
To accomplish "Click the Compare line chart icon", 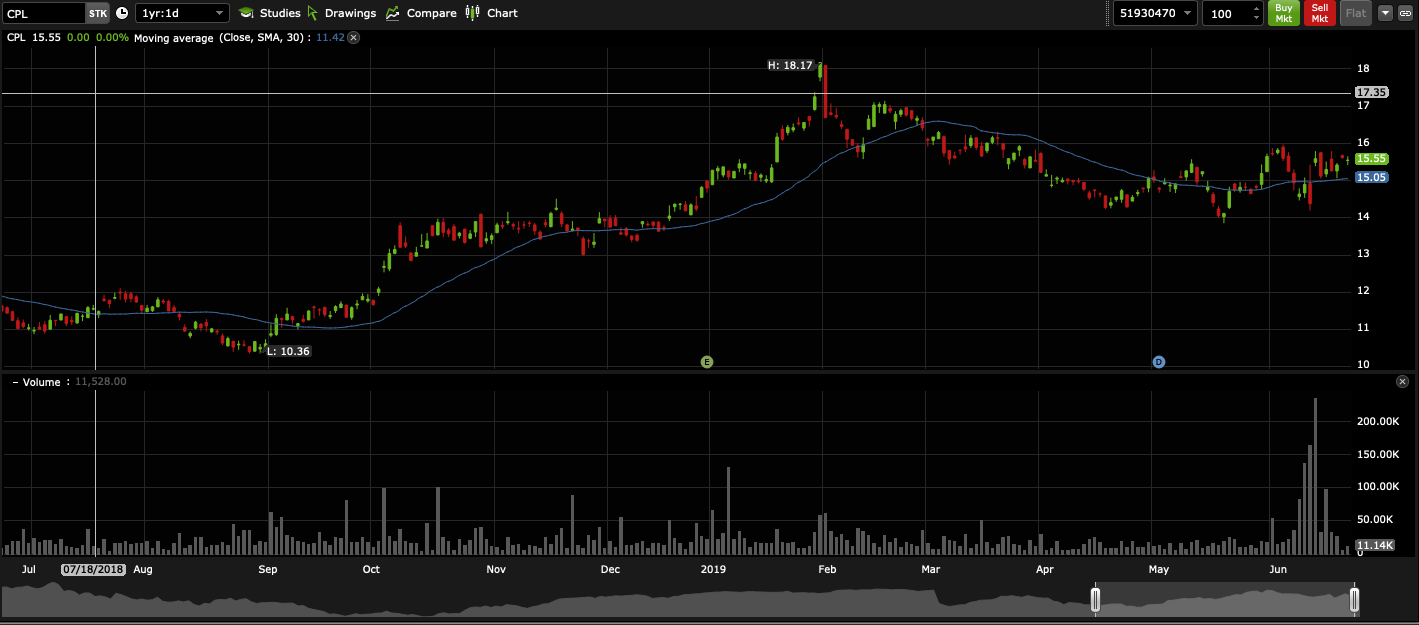I will [x=393, y=13].
